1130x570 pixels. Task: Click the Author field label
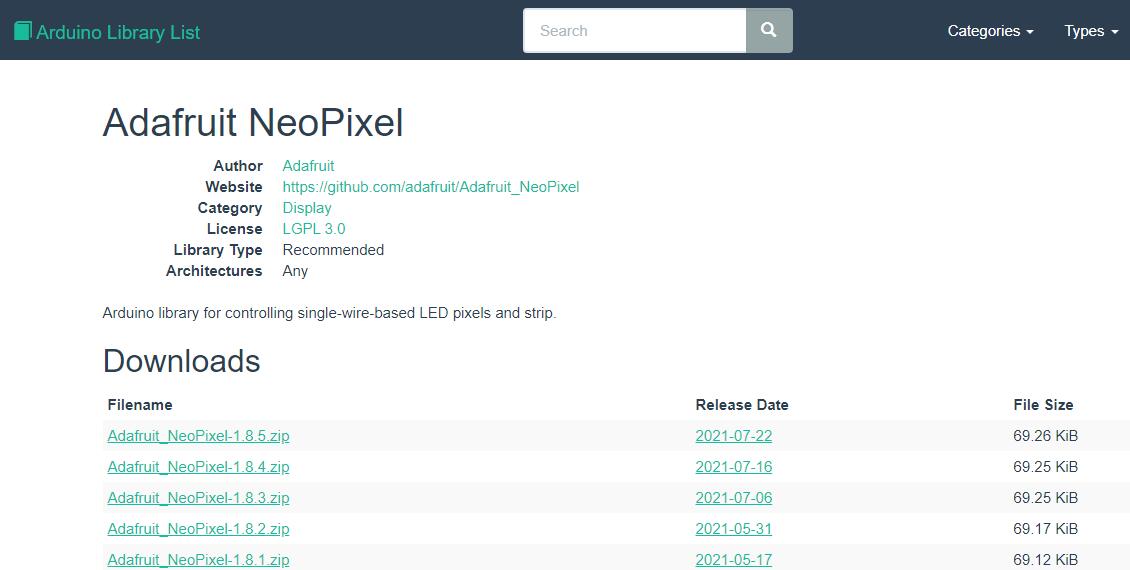[238, 166]
